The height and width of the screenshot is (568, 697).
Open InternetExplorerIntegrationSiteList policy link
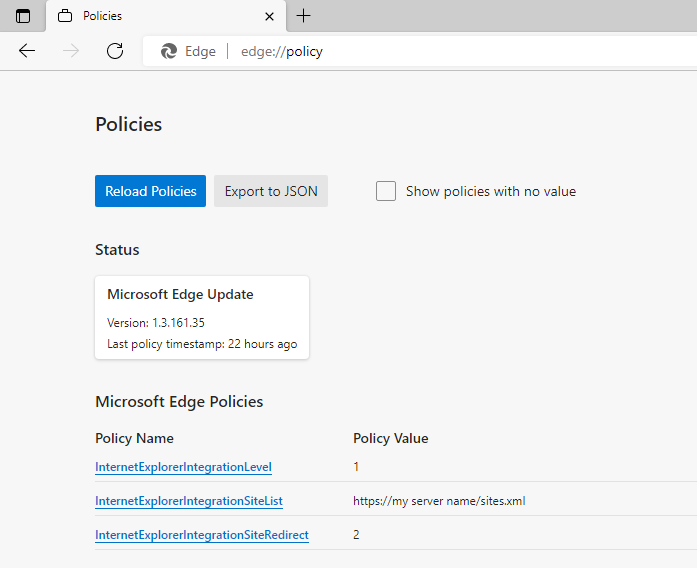coord(189,501)
